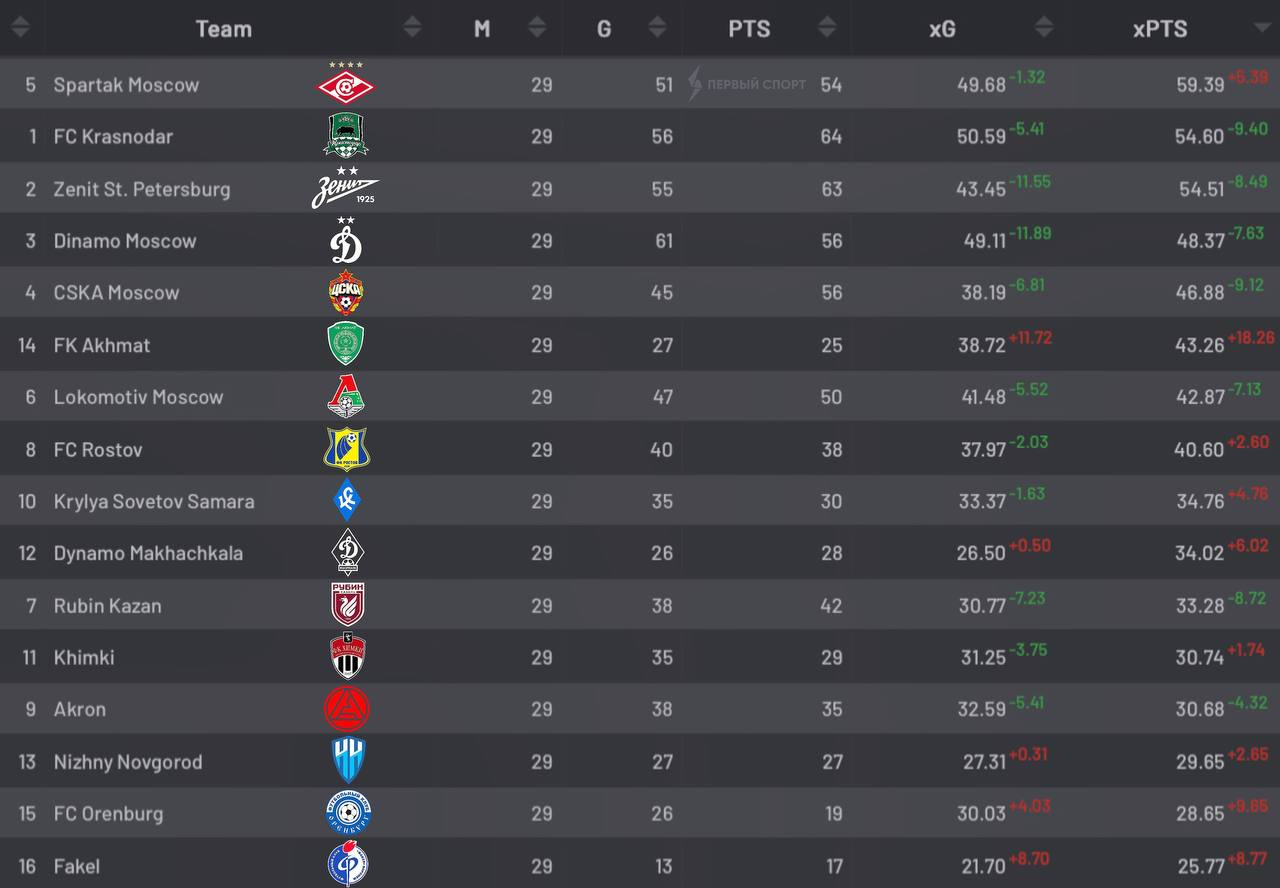
Task: Open the FK Akhmat team link
Action: coord(102,345)
